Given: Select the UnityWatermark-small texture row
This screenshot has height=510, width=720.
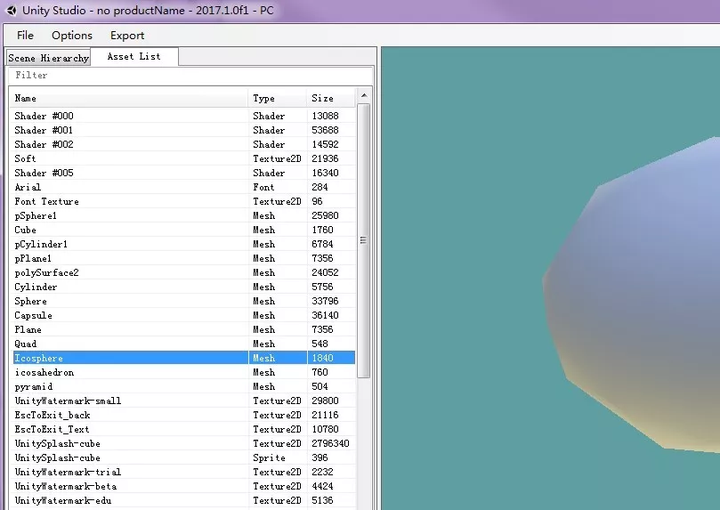Looking at the screenshot, I should [x=184, y=400].
